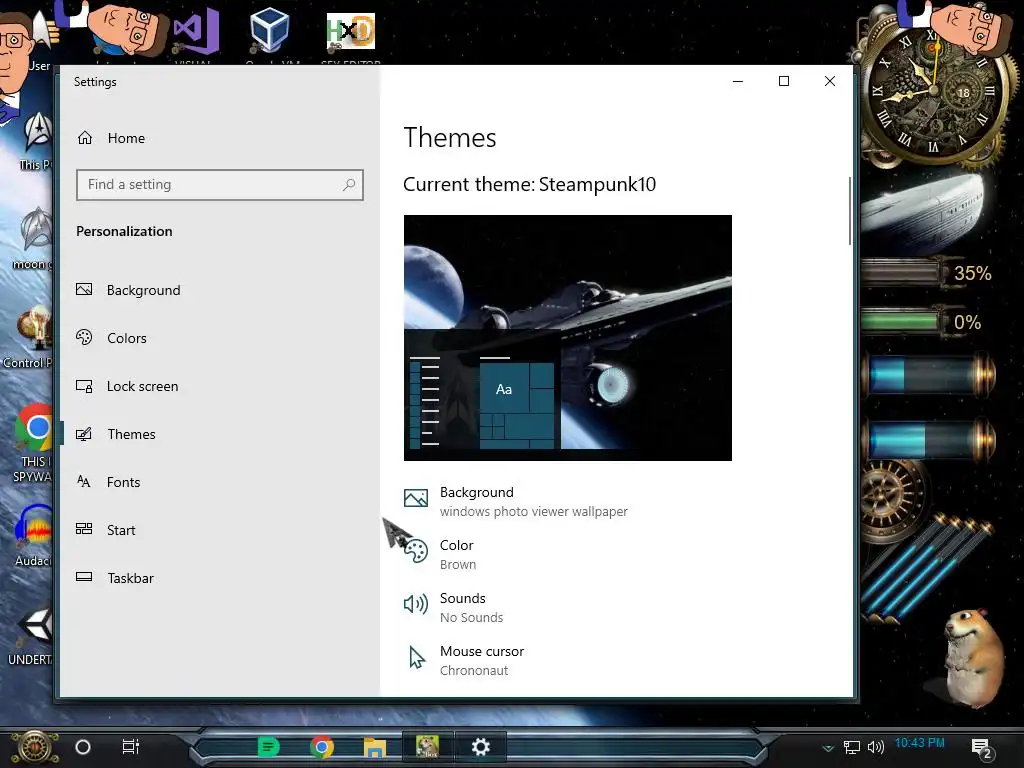Viewport: 1024px width, 768px height.
Task: Open Chrome from the taskbar
Action: pos(321,746)
